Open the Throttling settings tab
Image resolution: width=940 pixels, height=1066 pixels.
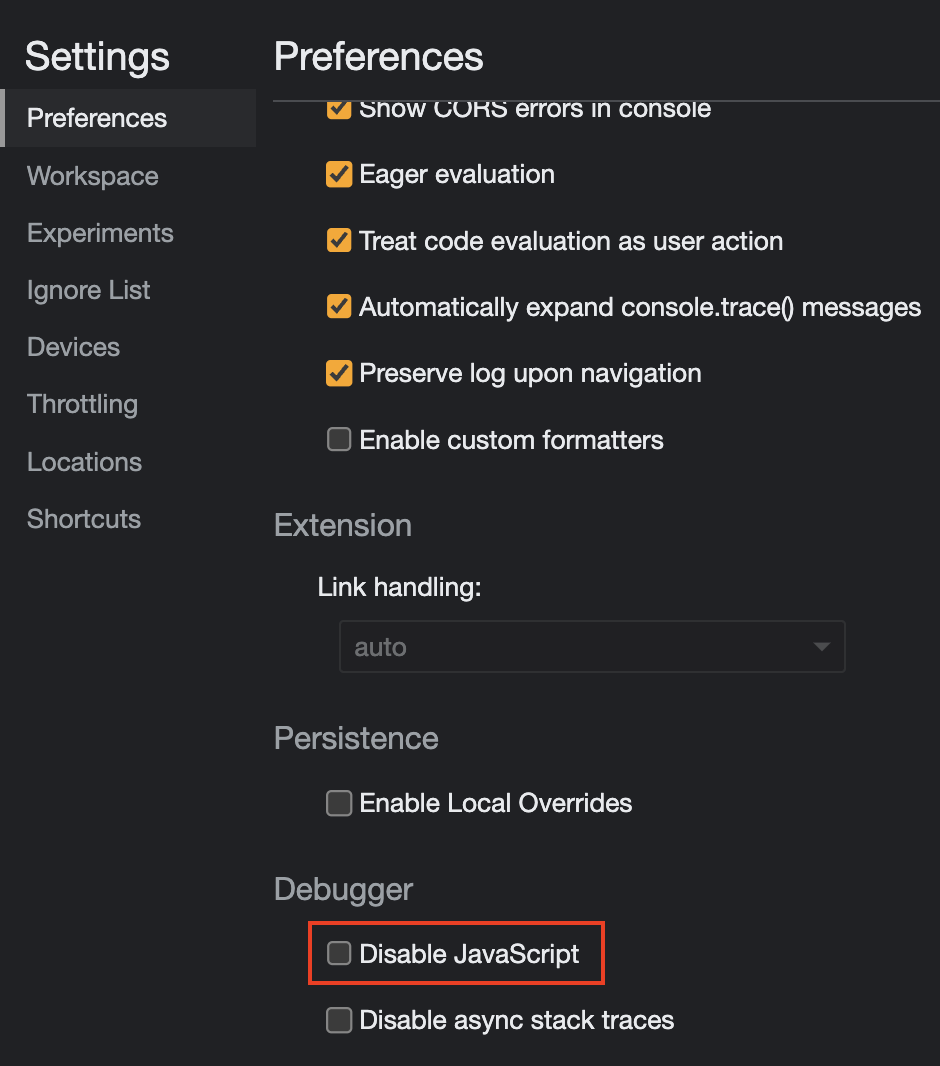tap(82, 405)
